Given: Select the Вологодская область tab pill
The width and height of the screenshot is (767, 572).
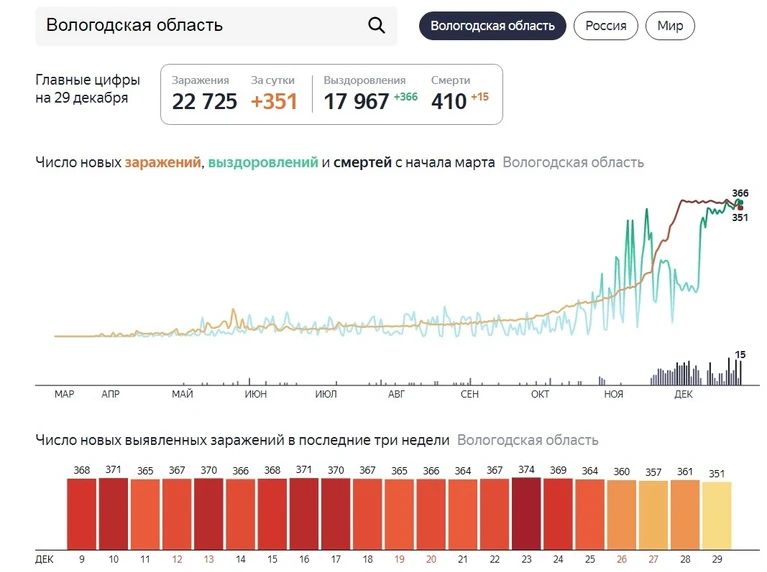Looking at the screenshot, I should coord(493,26).
